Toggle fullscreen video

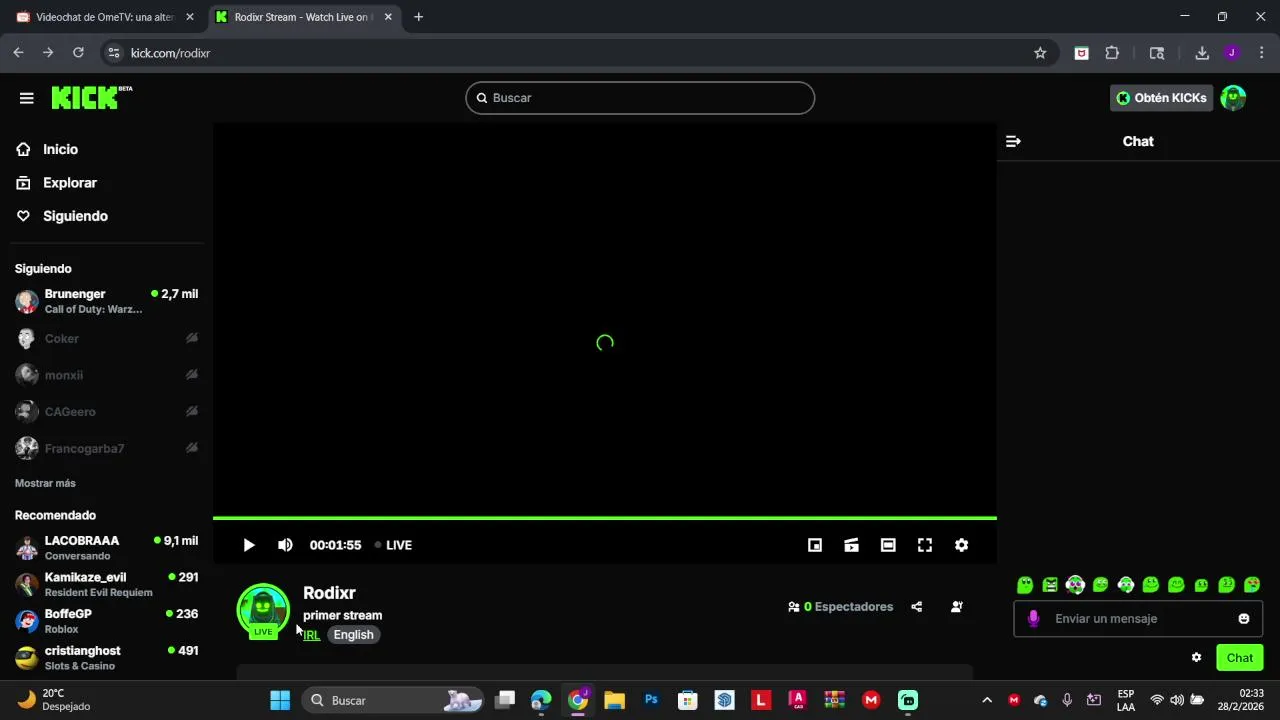coord(925,545)
